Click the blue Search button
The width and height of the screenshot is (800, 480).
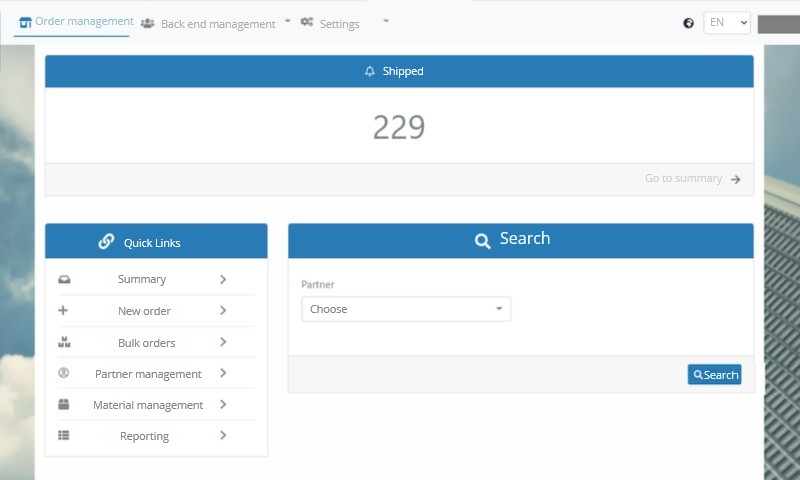(714, 374)
